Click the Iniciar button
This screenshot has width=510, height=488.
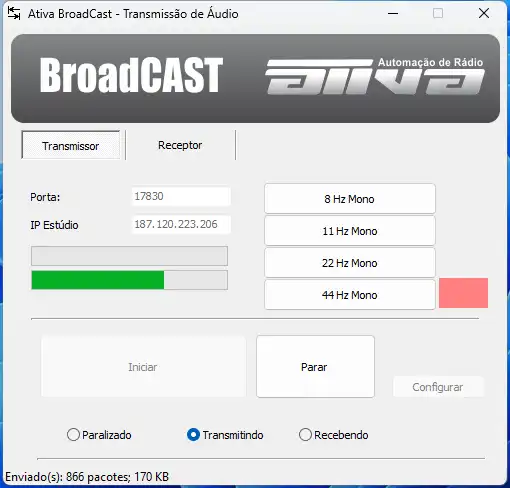pyautogui.click(x=143, y=367)
